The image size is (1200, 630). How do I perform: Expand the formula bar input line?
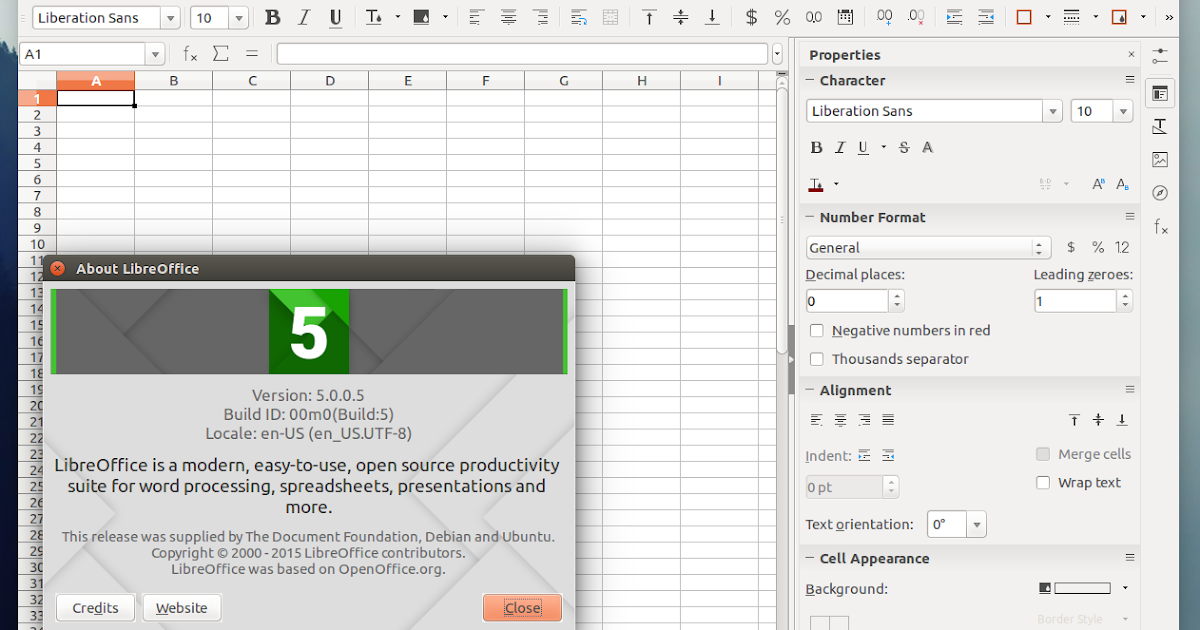778,54
